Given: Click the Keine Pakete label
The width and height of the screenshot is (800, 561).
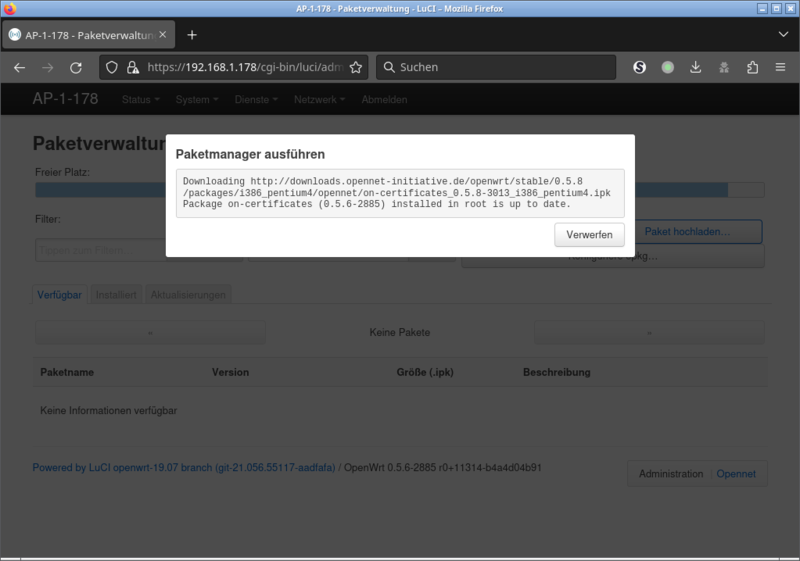Looking at the screenshot, I should [399, 333].
